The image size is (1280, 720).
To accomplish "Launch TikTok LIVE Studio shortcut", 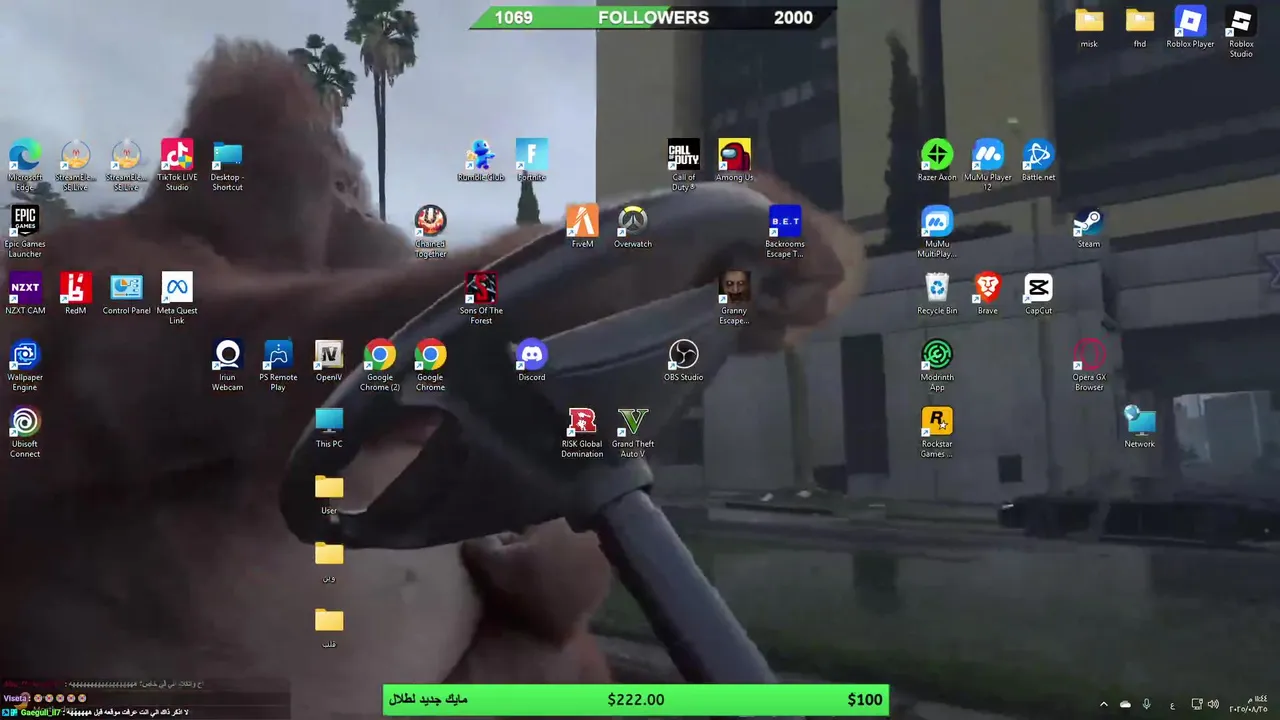I will (177, 165).
